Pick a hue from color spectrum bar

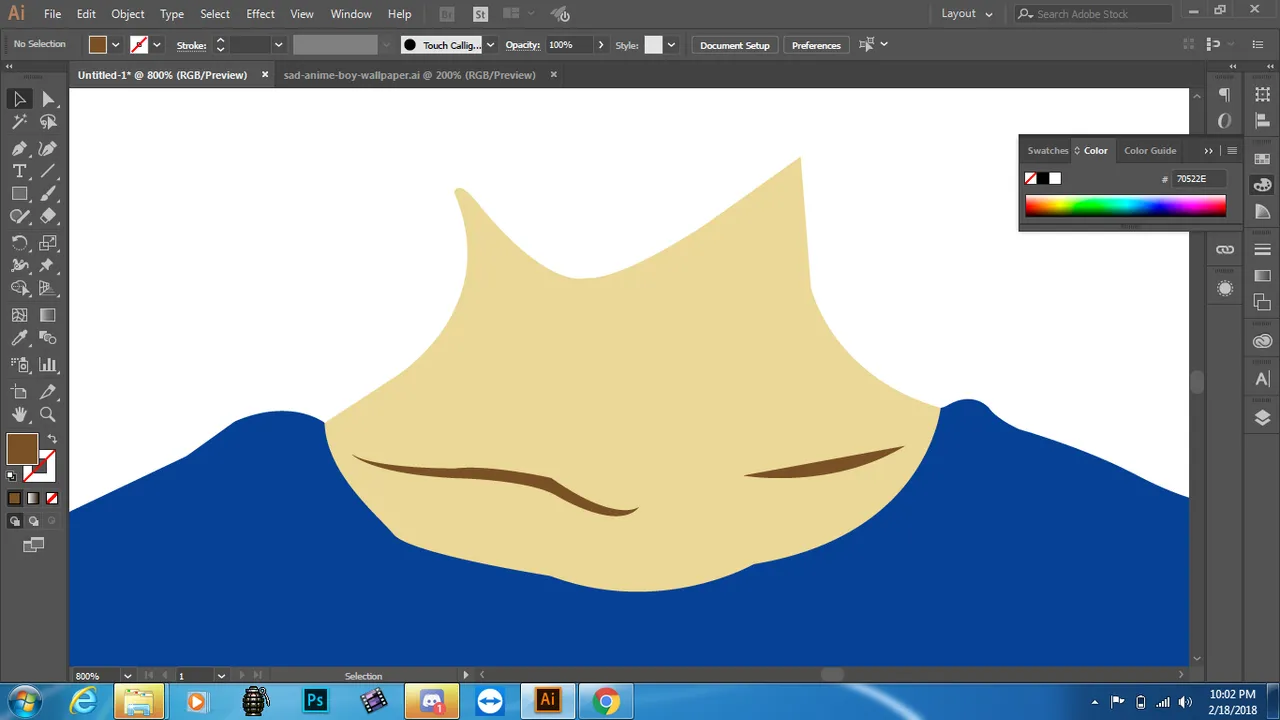[1125, 206]
